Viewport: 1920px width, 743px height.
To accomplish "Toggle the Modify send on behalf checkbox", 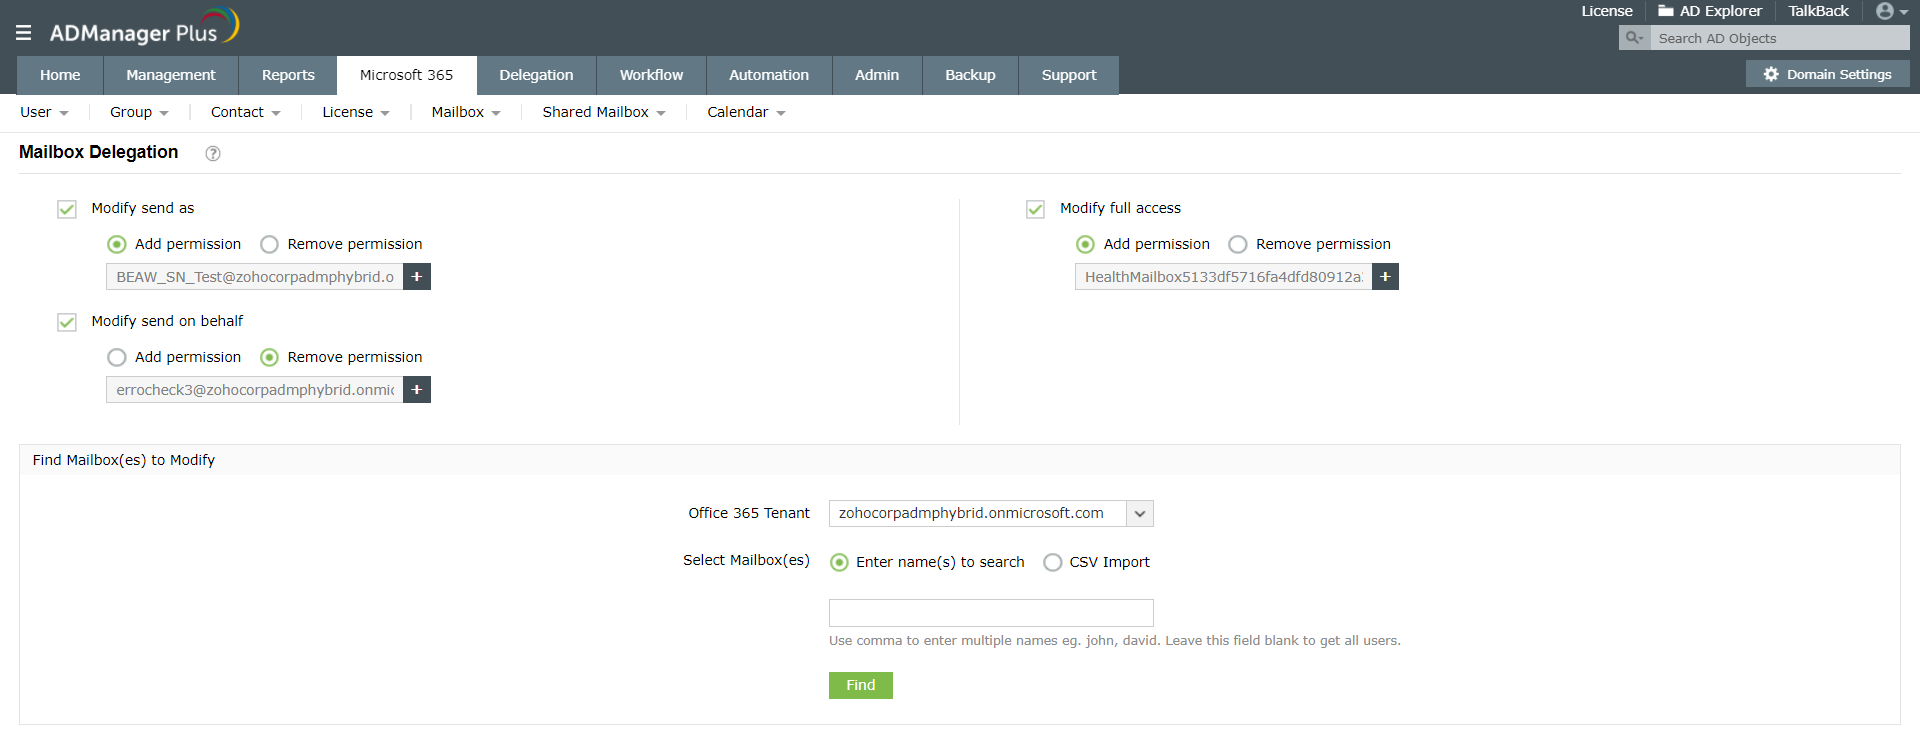I will pyautogui.click(x=67, y=322).
